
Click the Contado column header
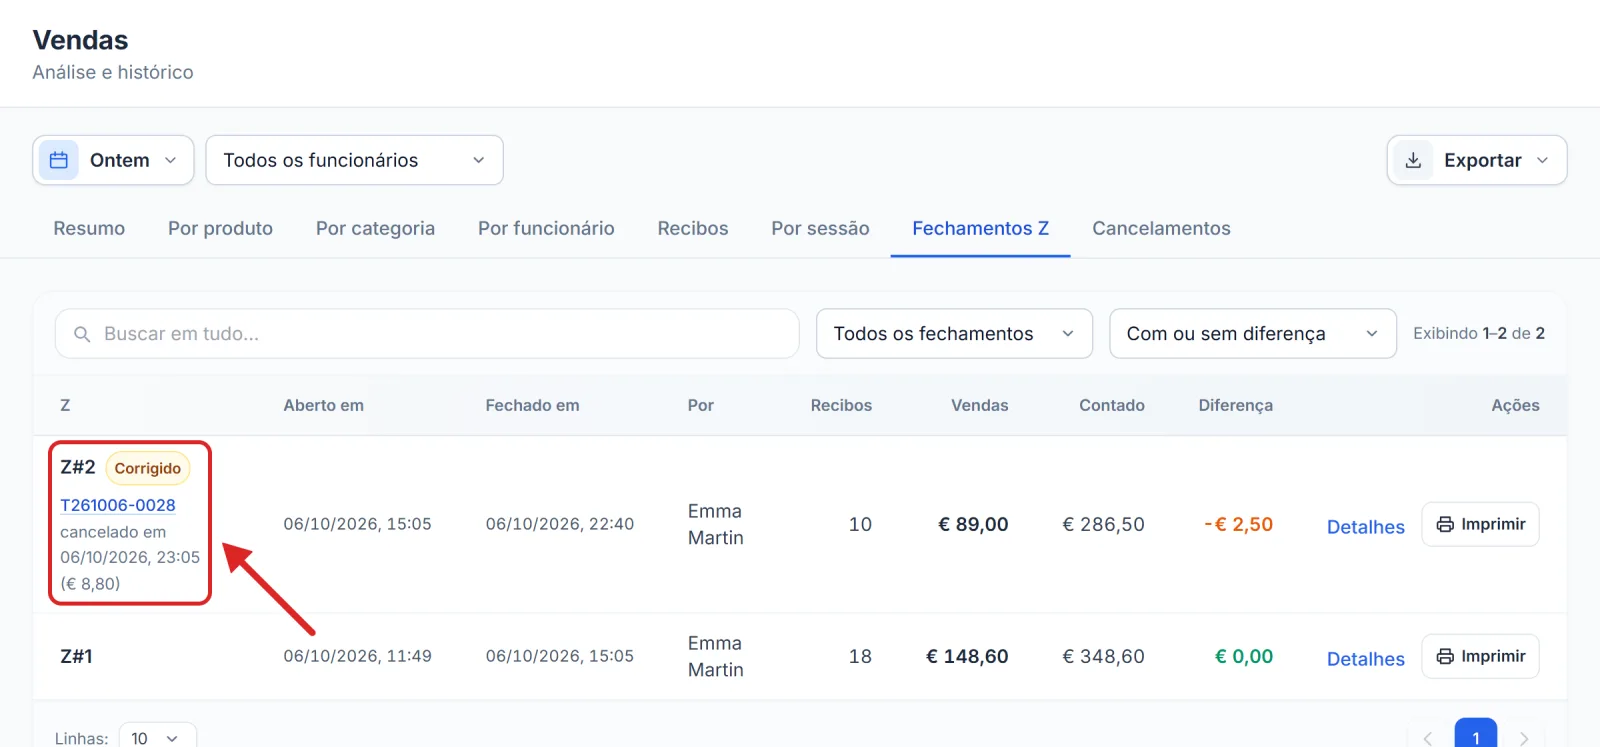(x=1112, y=405)
